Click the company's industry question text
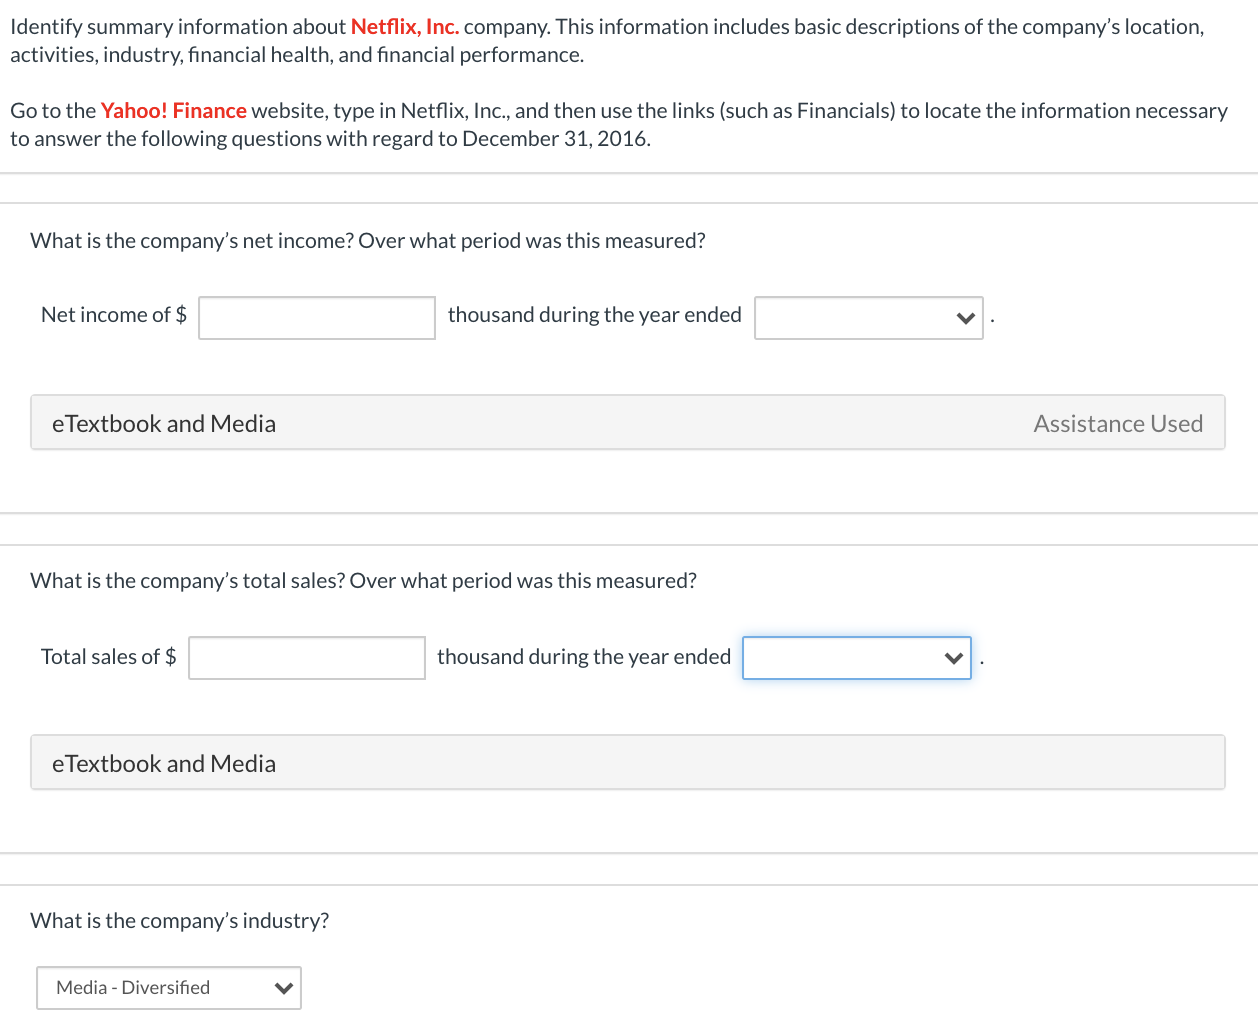 pos(180,921)
